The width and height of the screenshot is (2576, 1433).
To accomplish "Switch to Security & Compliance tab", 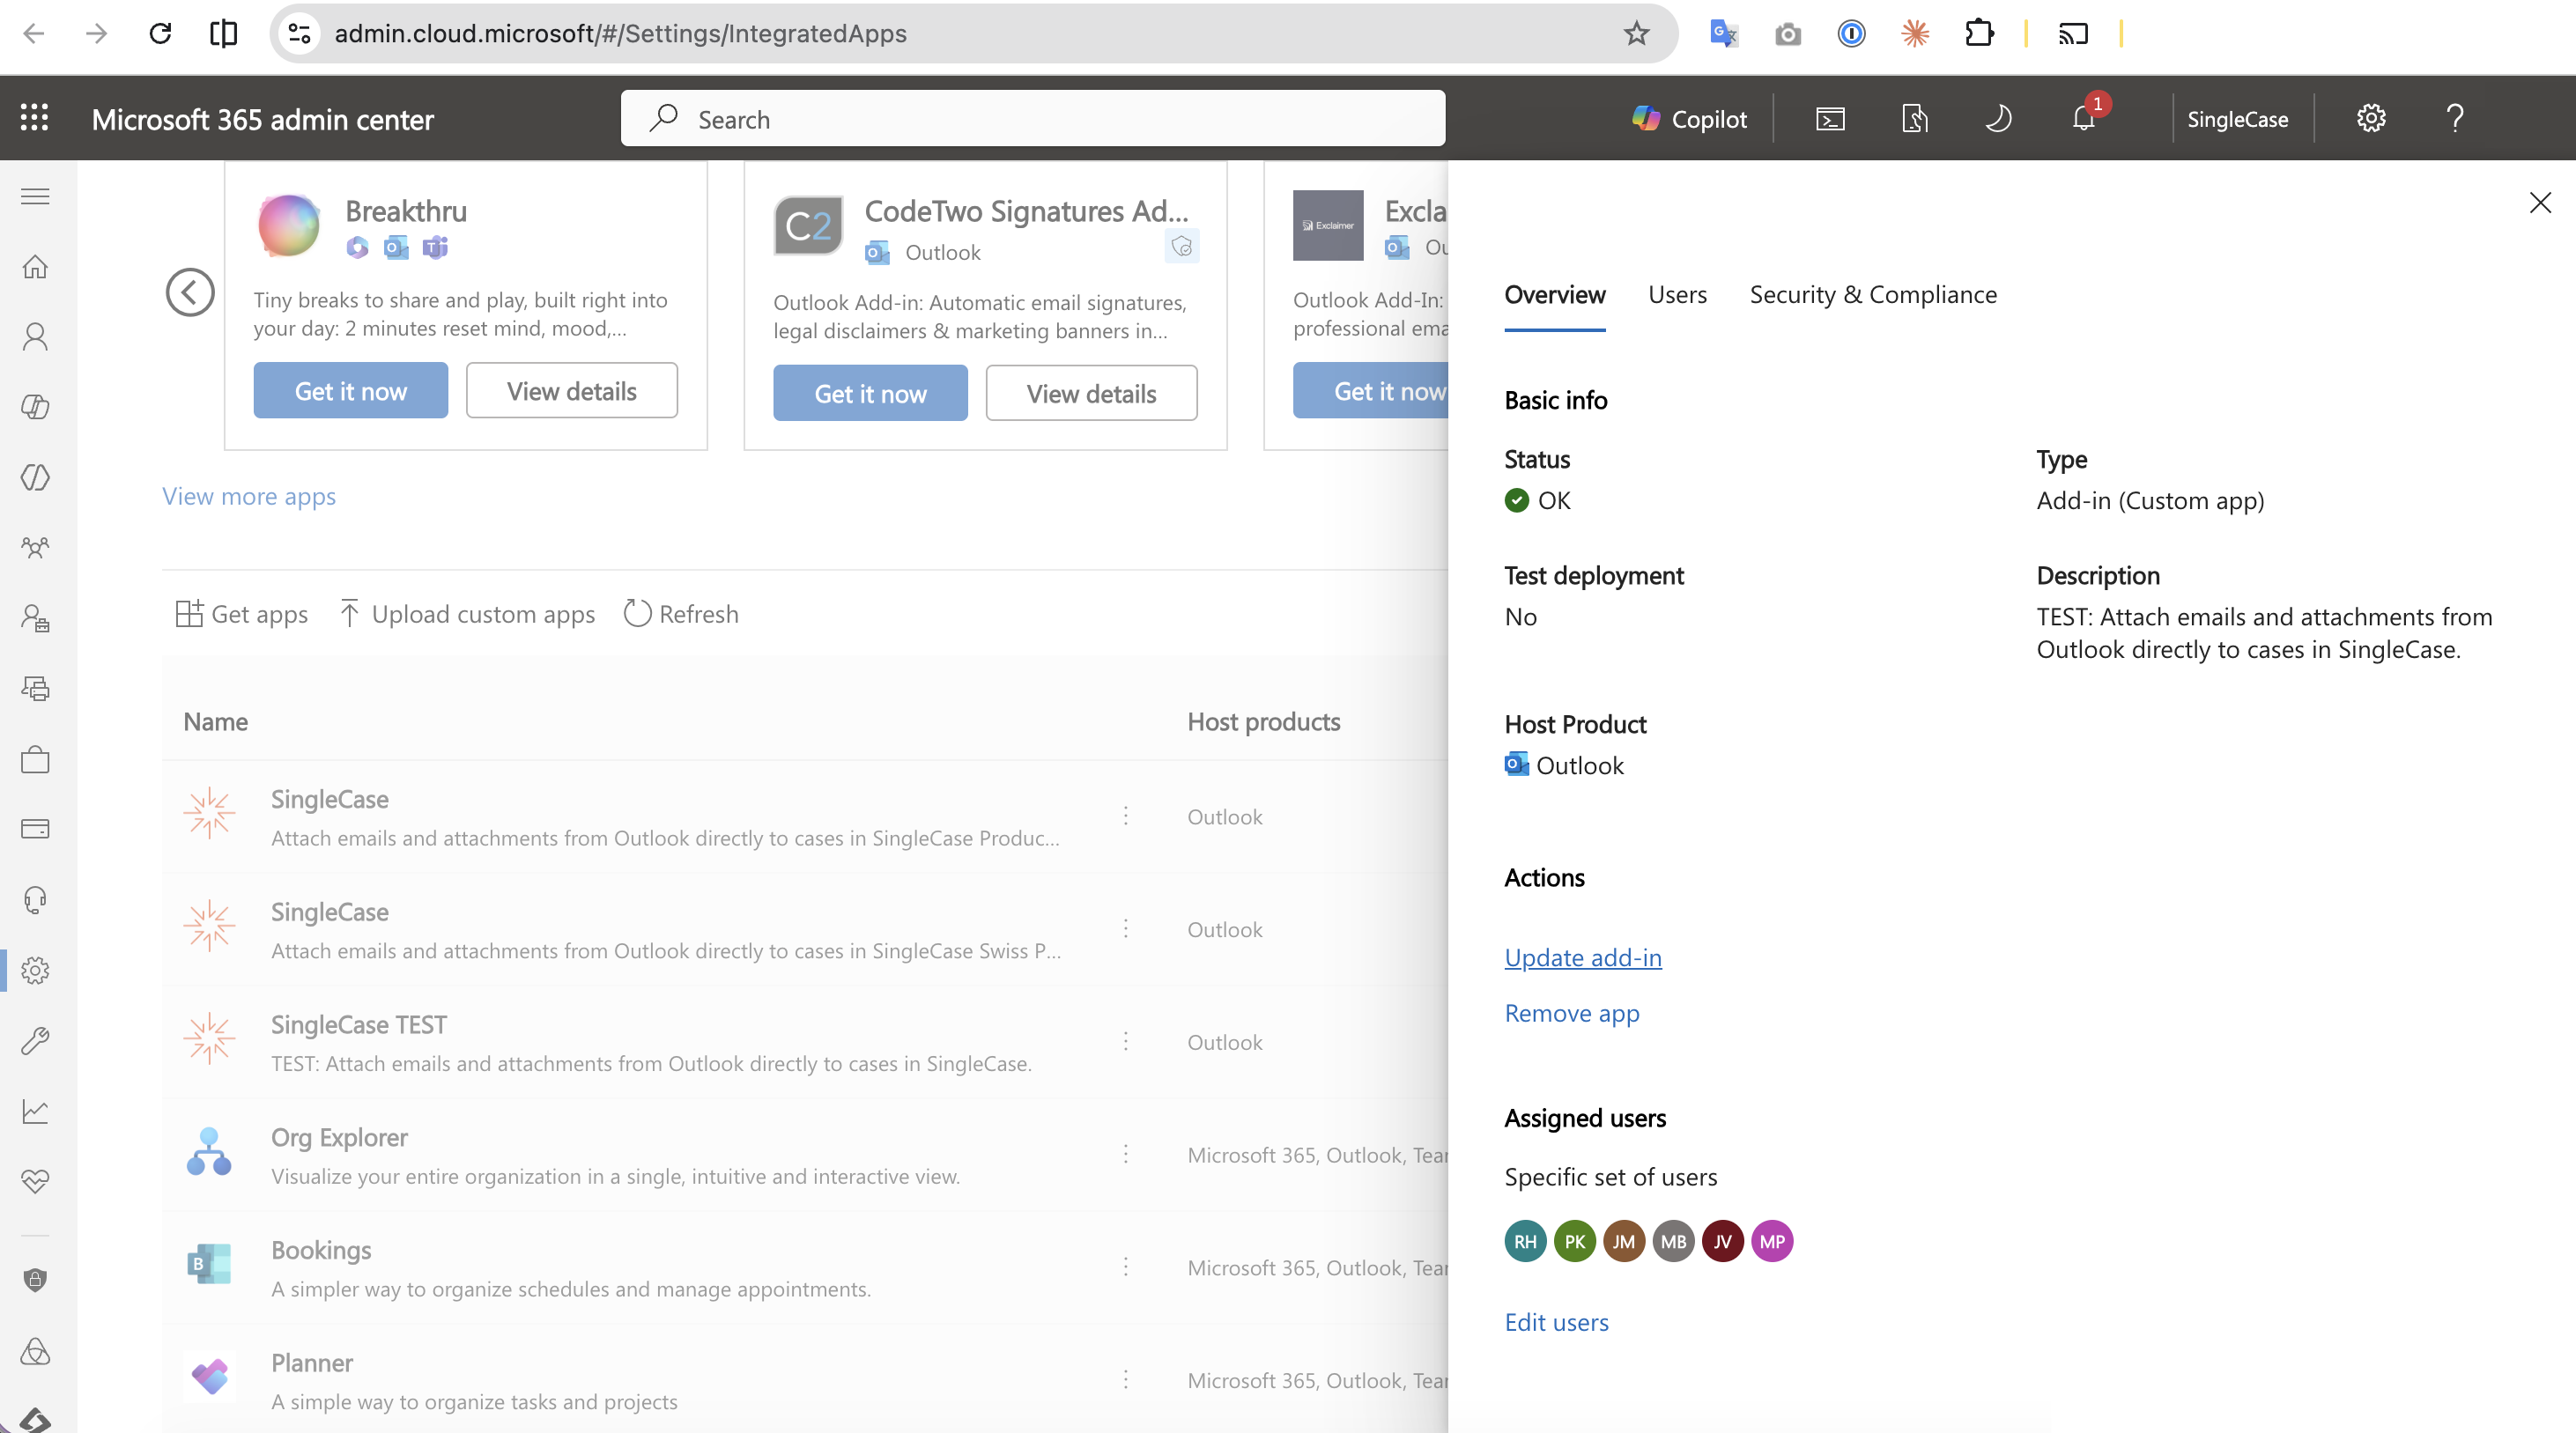I will 1873,295.
